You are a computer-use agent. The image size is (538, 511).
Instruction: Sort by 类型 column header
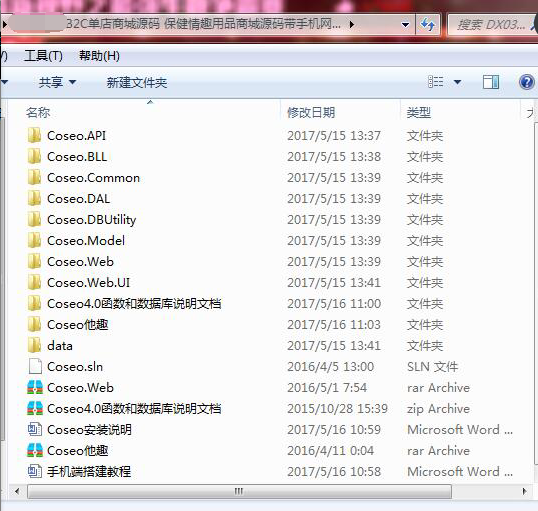tap(460, 112)
